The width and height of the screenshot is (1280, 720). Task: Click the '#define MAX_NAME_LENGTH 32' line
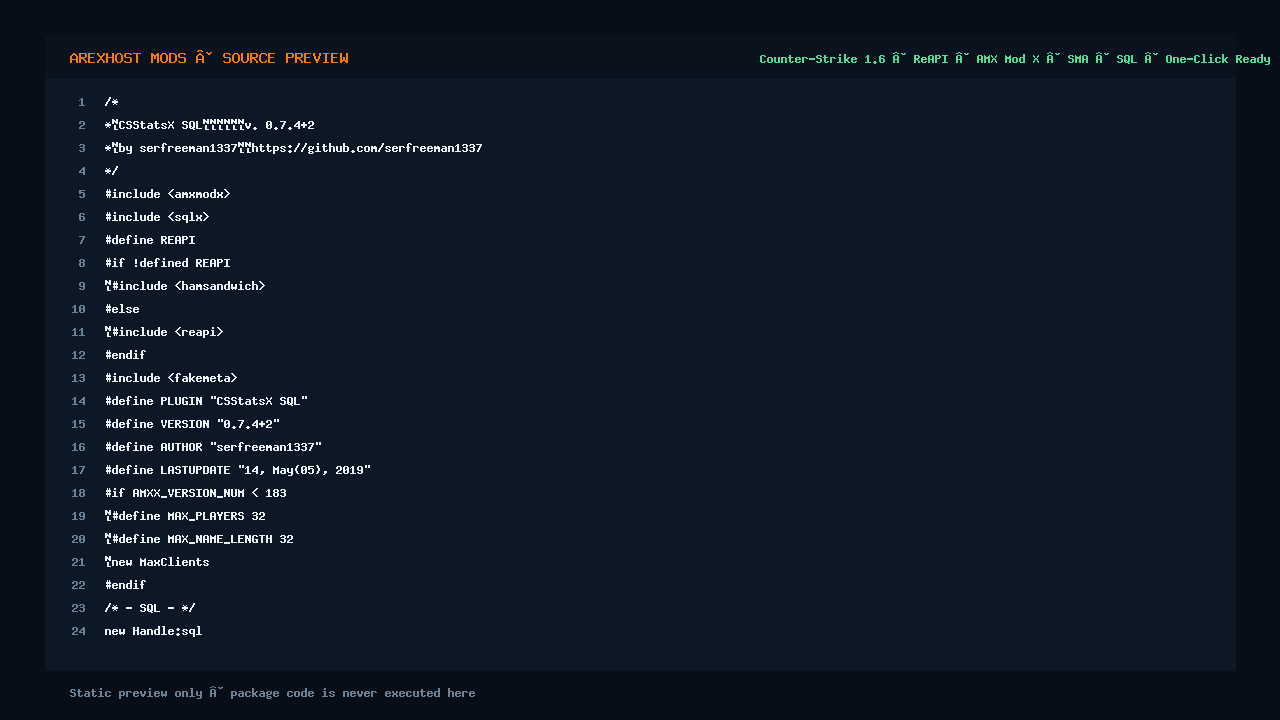[199, 539]
